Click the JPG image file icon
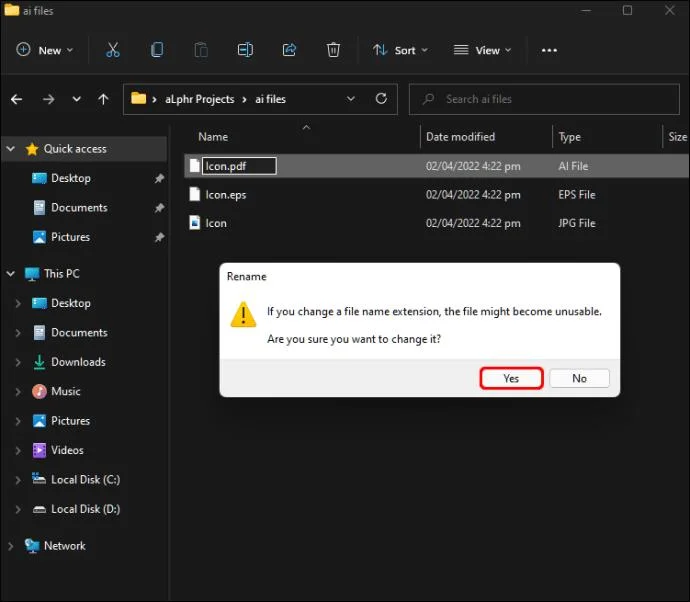The width and height of the screenshot is (690, 602). point(195,223)
